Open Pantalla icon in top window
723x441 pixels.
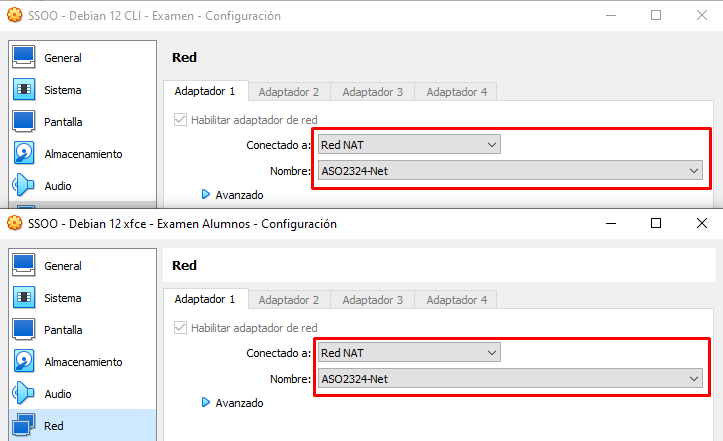[24, 122]
